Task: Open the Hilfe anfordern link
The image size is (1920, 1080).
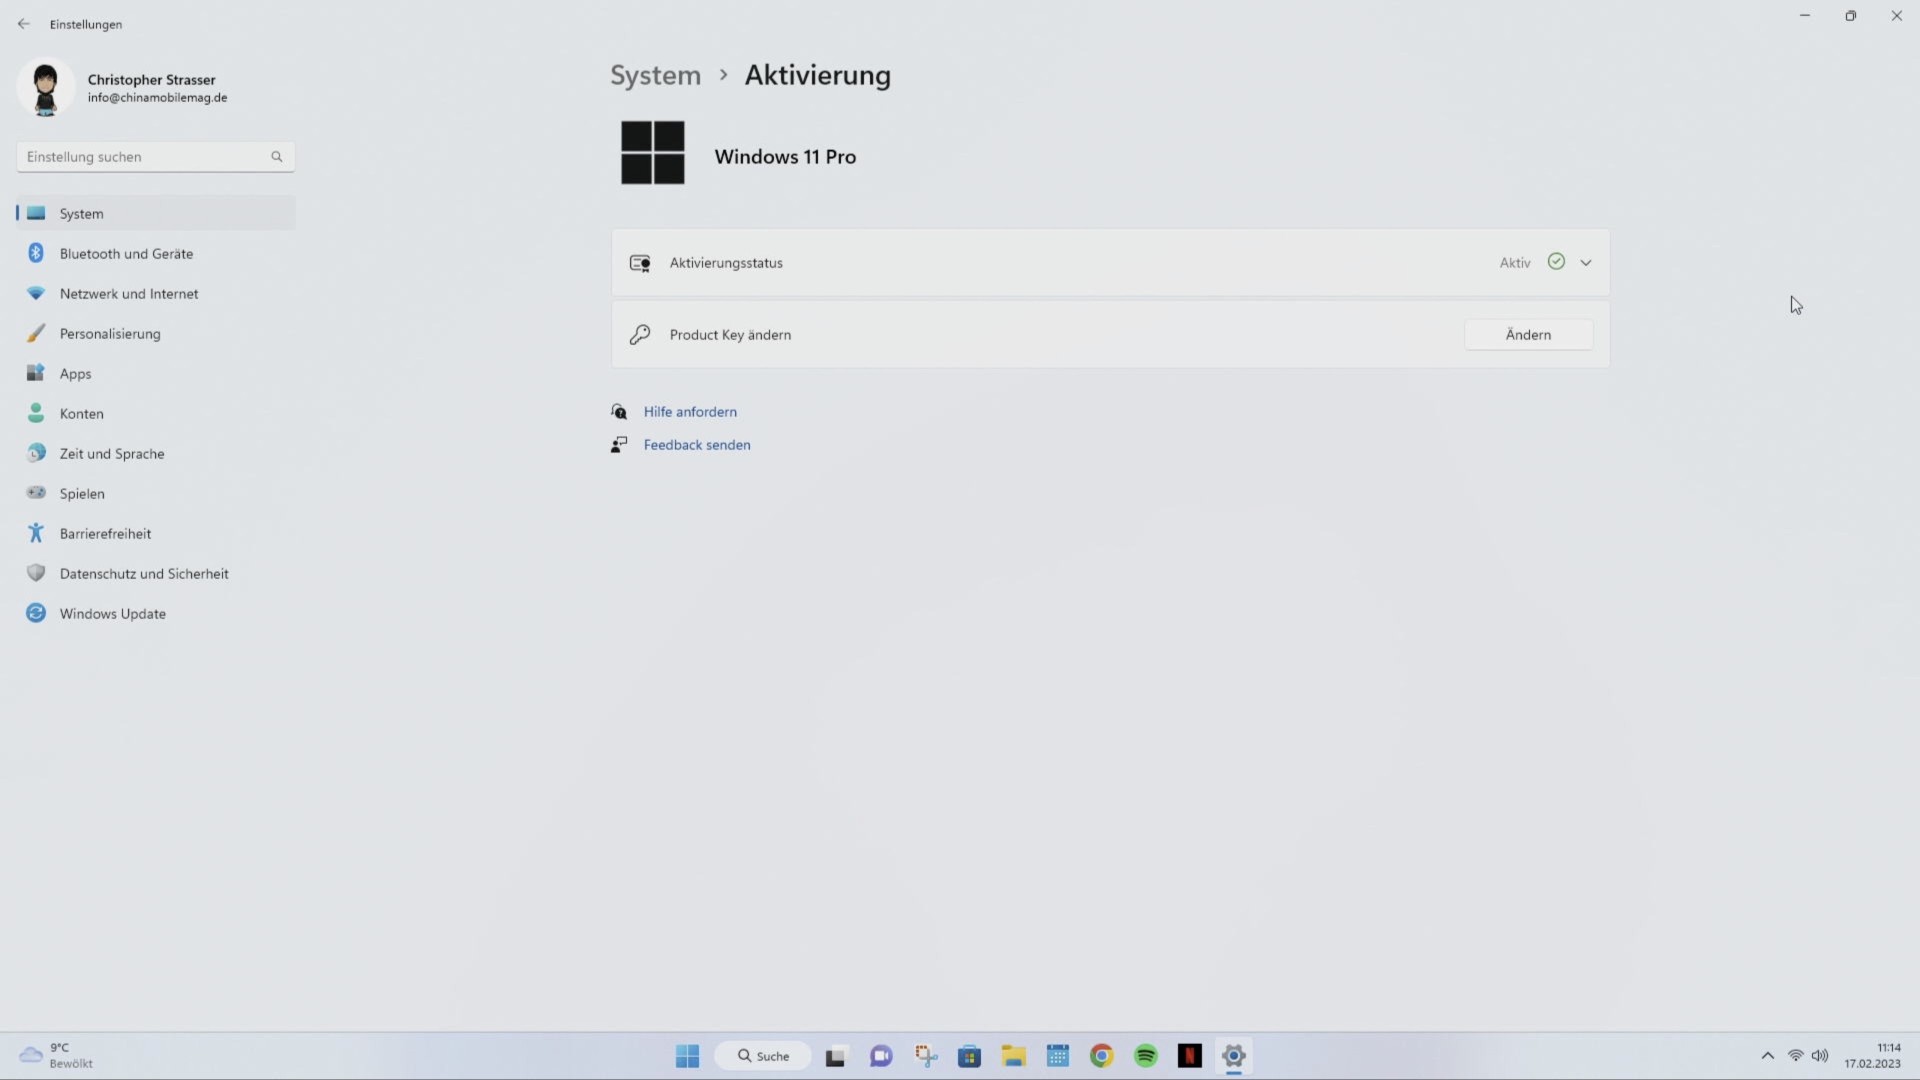Action: [x=690, y=412]
